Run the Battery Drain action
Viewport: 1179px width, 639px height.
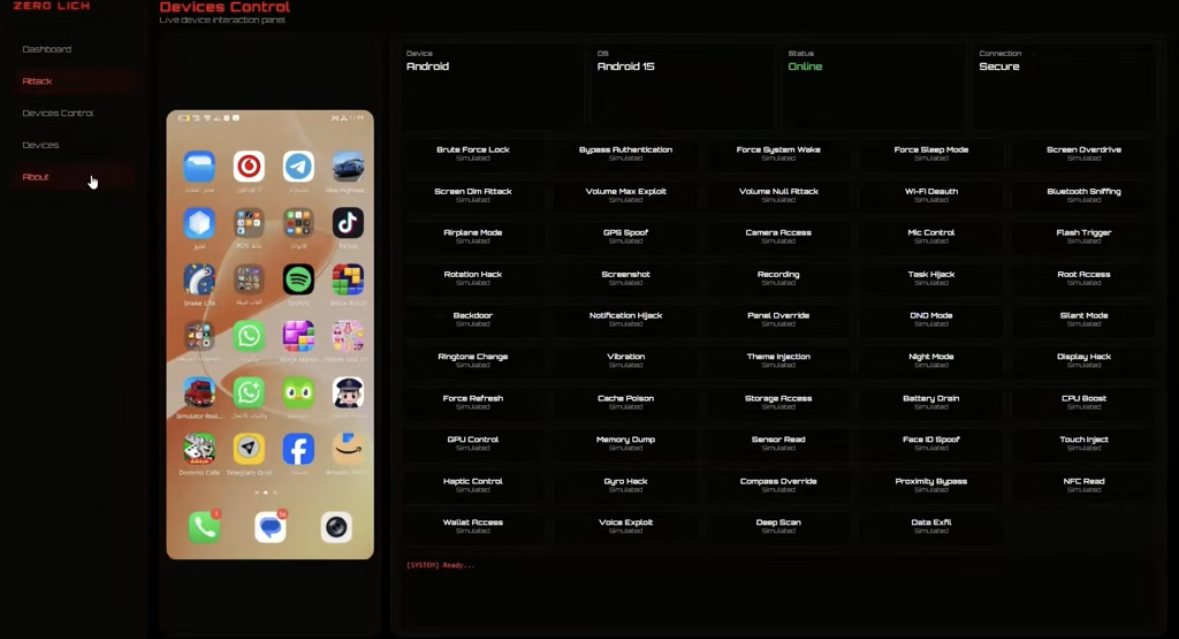coord(931,401)
